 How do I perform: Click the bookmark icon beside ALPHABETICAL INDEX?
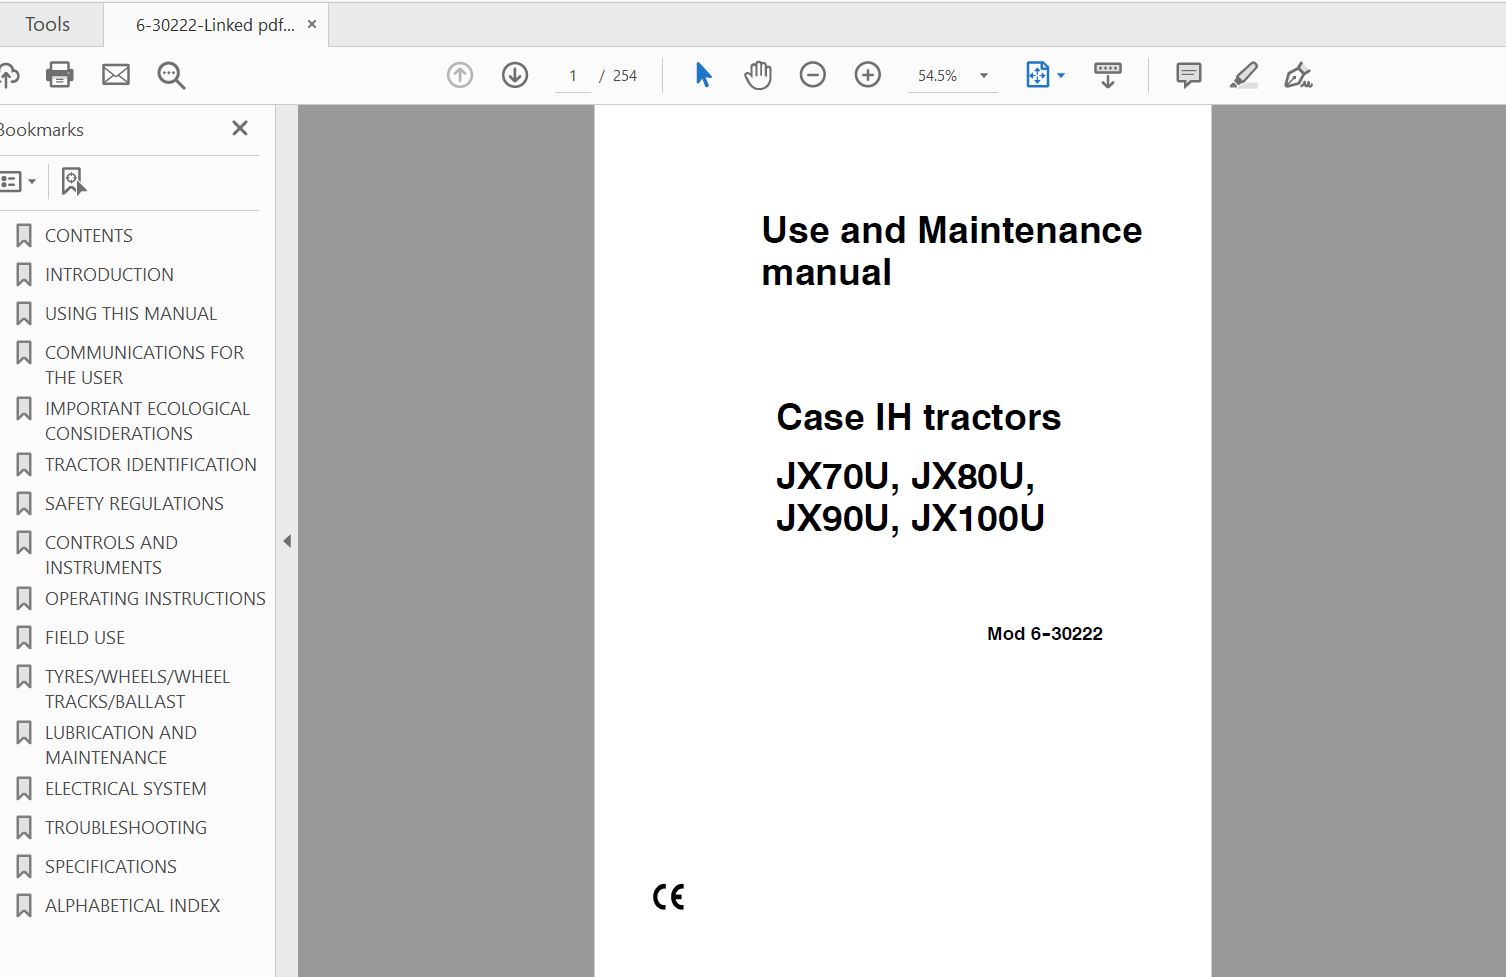(x=24, y=906)
